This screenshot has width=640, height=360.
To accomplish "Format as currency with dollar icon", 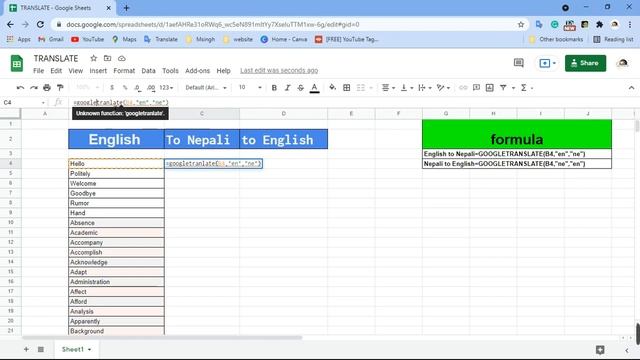I will click(x=112, y=88).
